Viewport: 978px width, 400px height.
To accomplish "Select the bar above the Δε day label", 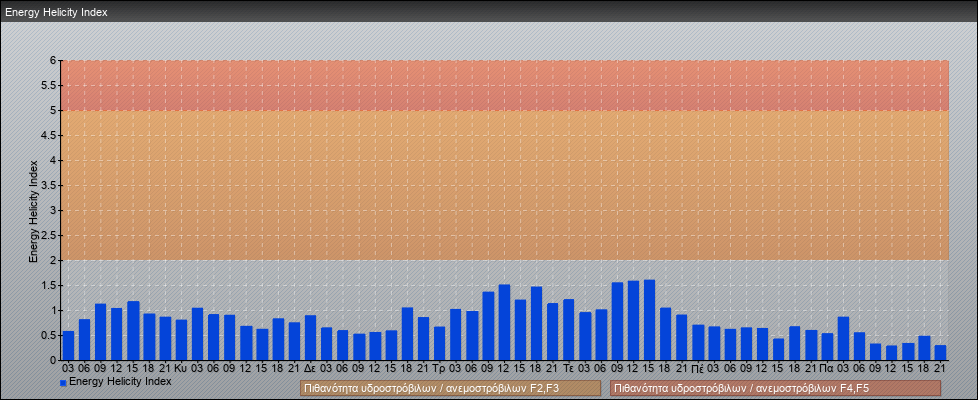I will [x=310, y=337].
